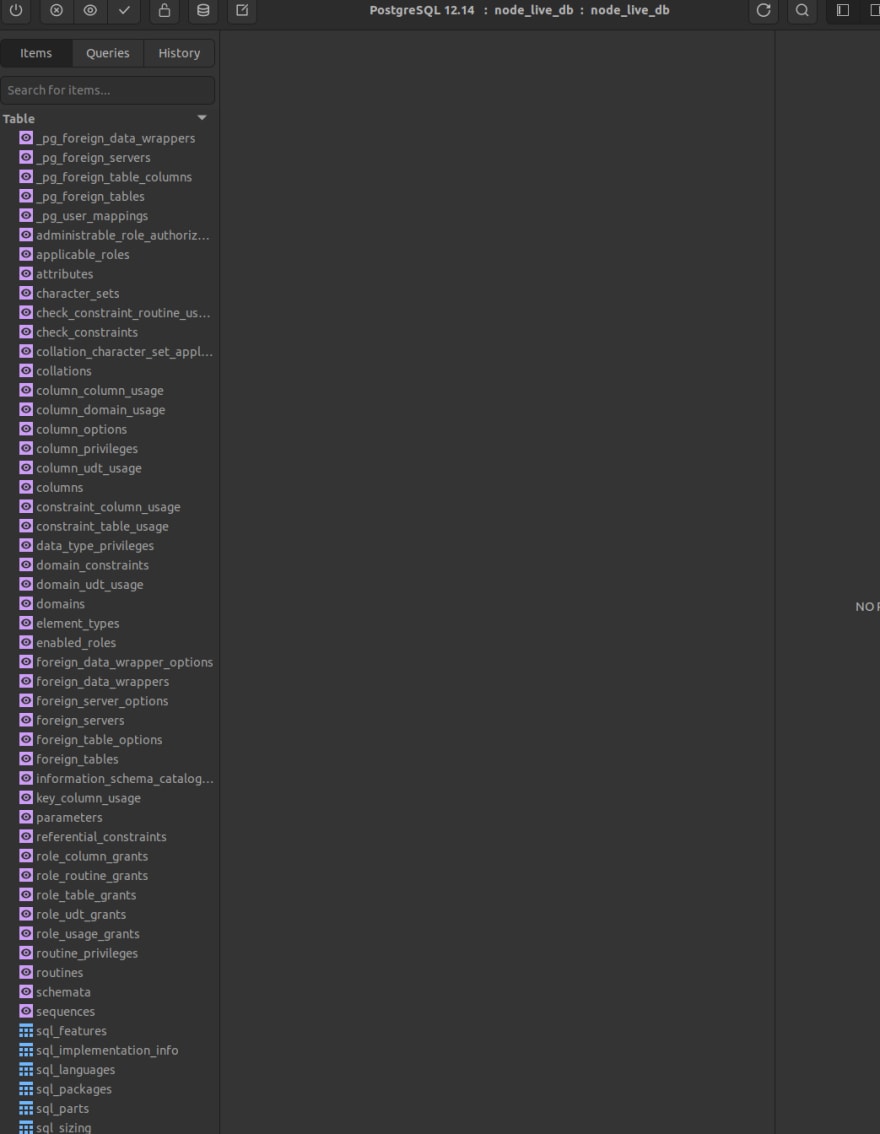Screen dimensions: 880x1134
Task: Click the eye icon beside role_usage_grants
Action: click(x=26, y=934)
